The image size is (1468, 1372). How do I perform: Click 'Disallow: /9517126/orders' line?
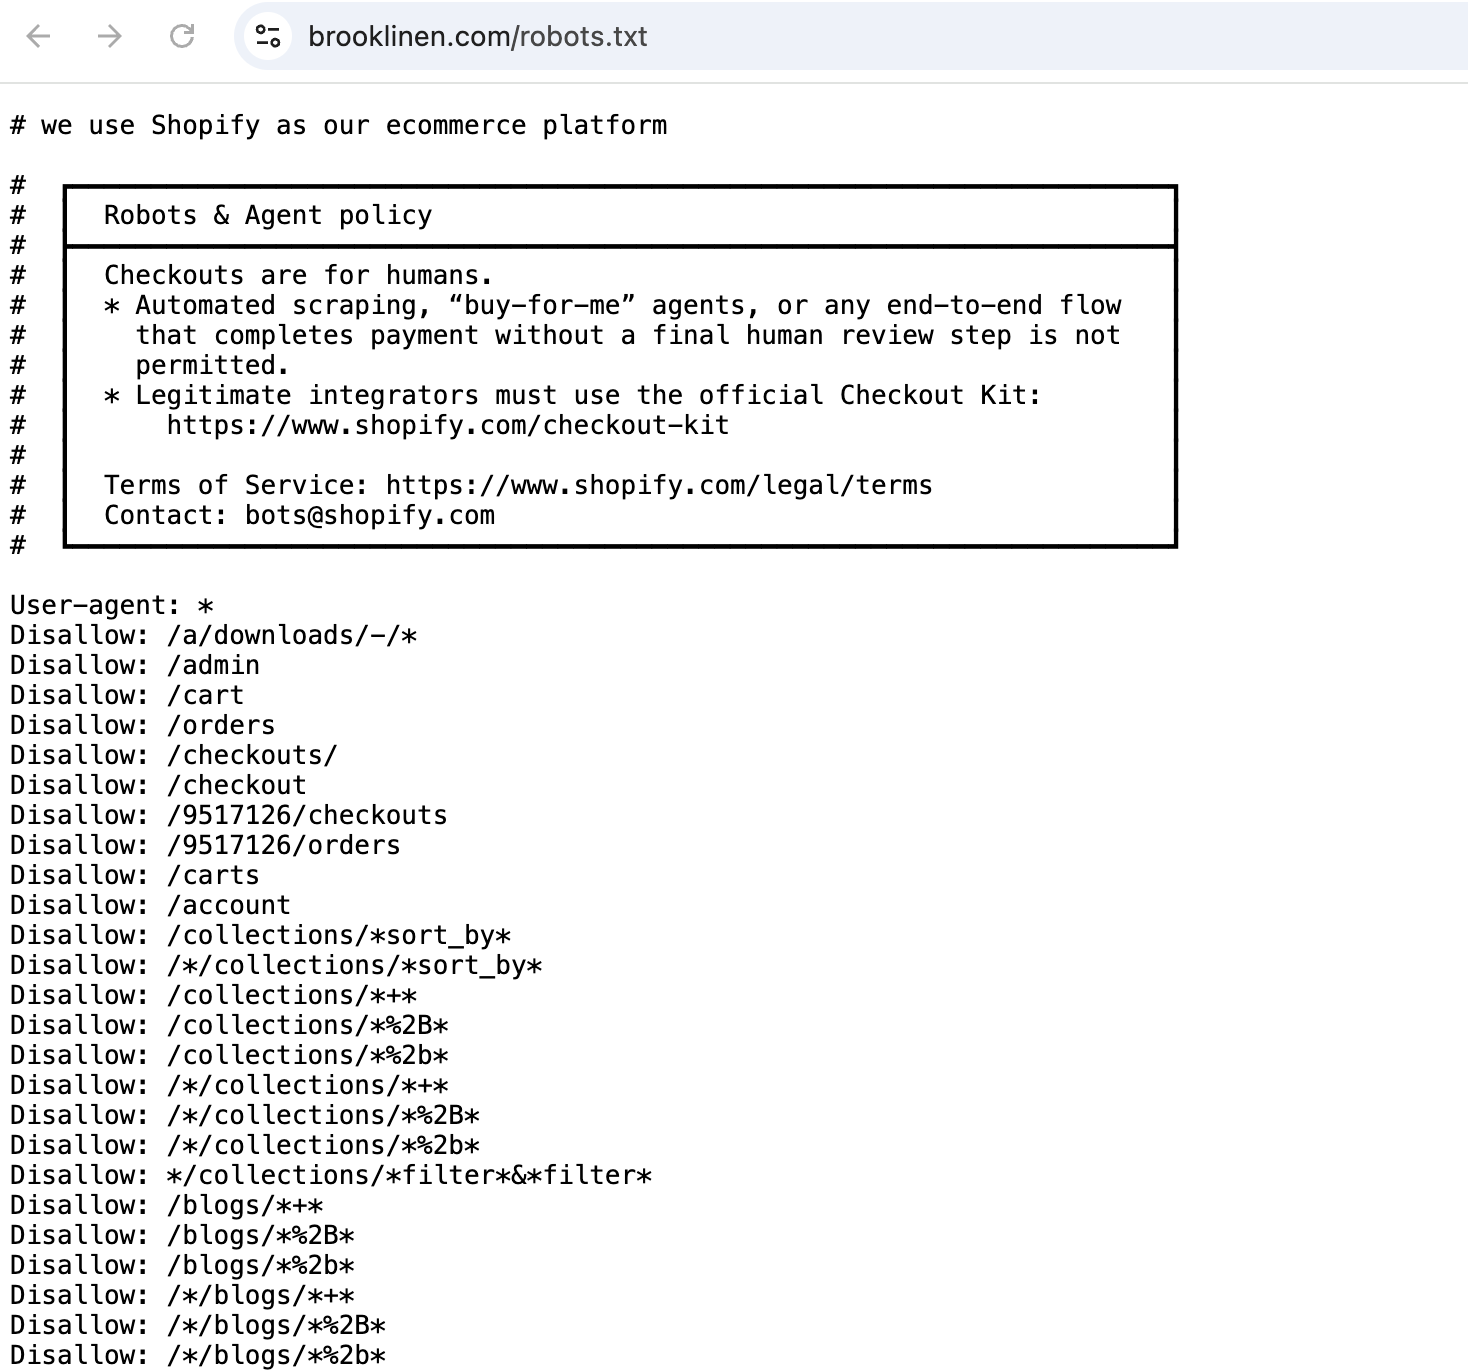pyautogui.click(x=206, y=846)
